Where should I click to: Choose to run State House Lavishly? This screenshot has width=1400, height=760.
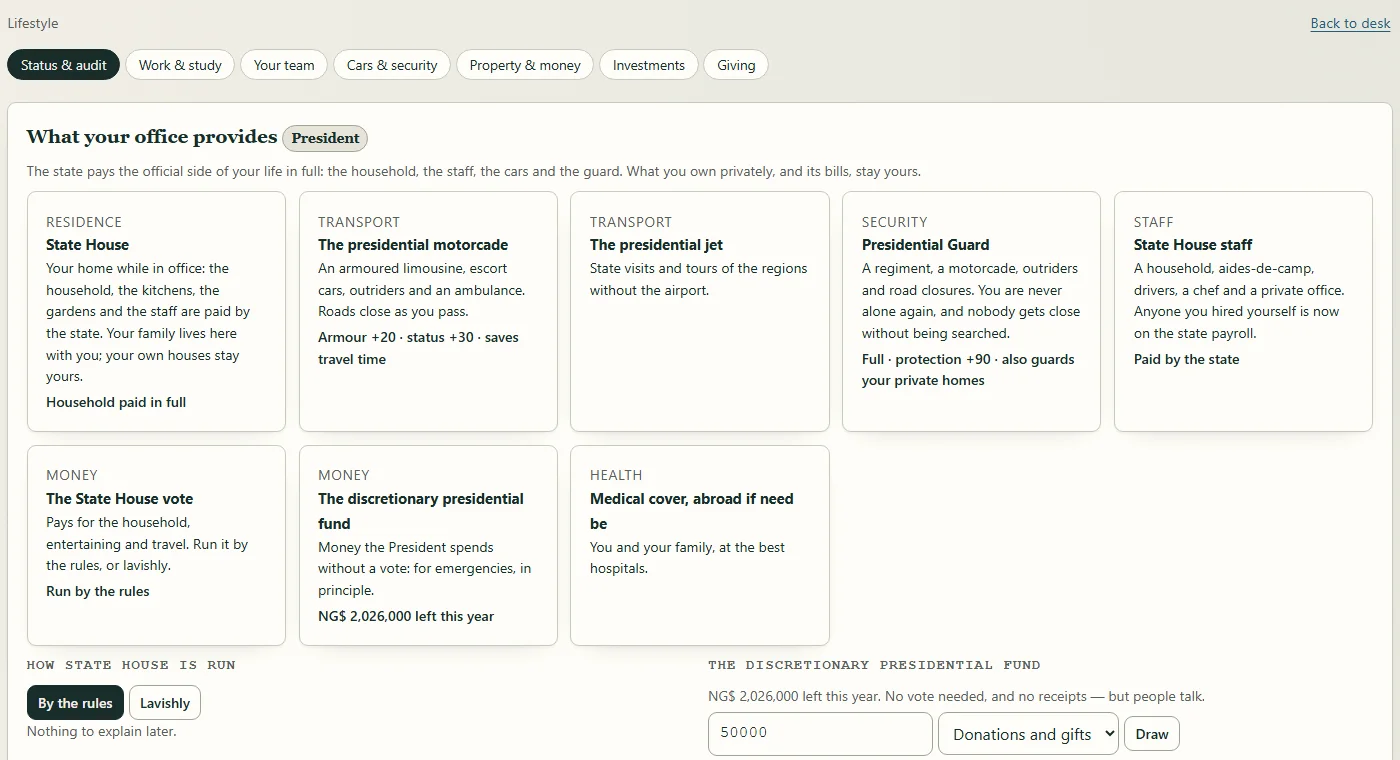(x=165, y=703)
